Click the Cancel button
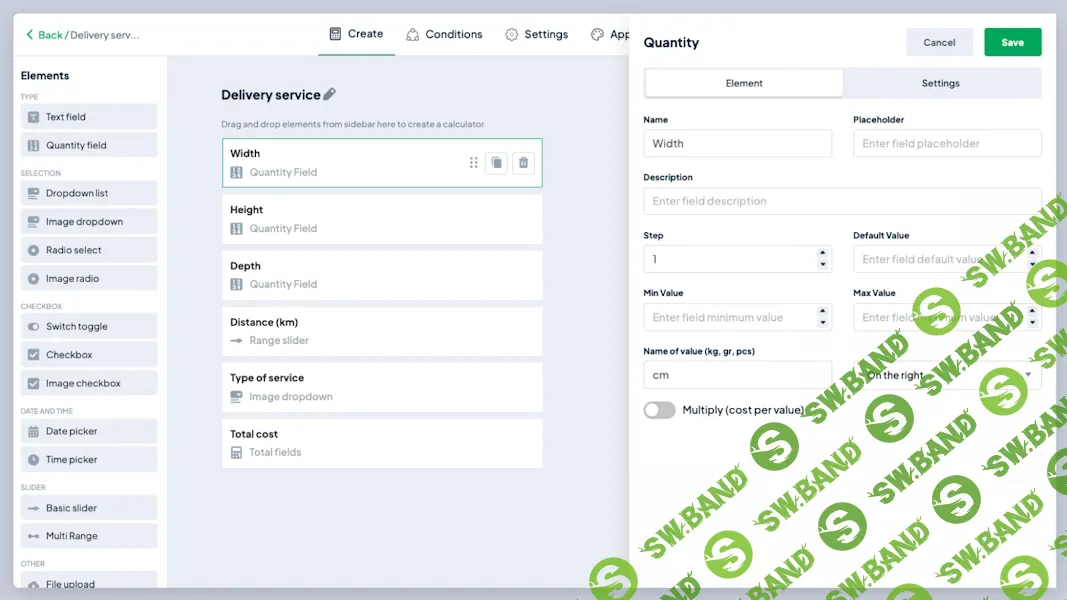1067x600 pixels. [x=939, y=42]
